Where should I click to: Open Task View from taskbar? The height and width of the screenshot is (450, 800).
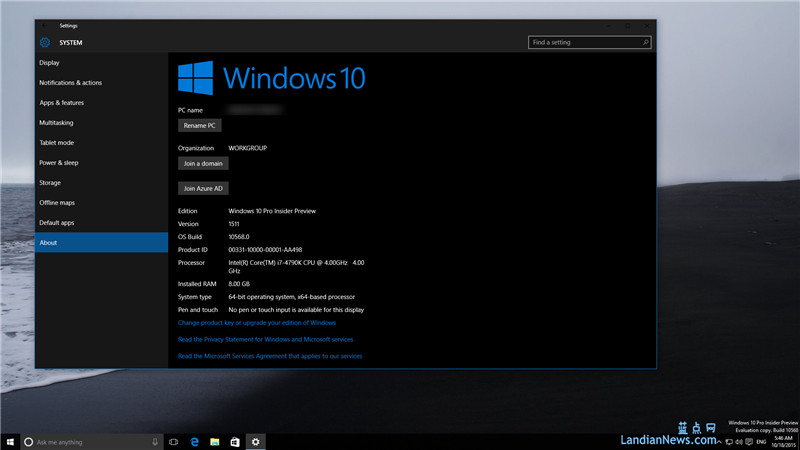173,442
